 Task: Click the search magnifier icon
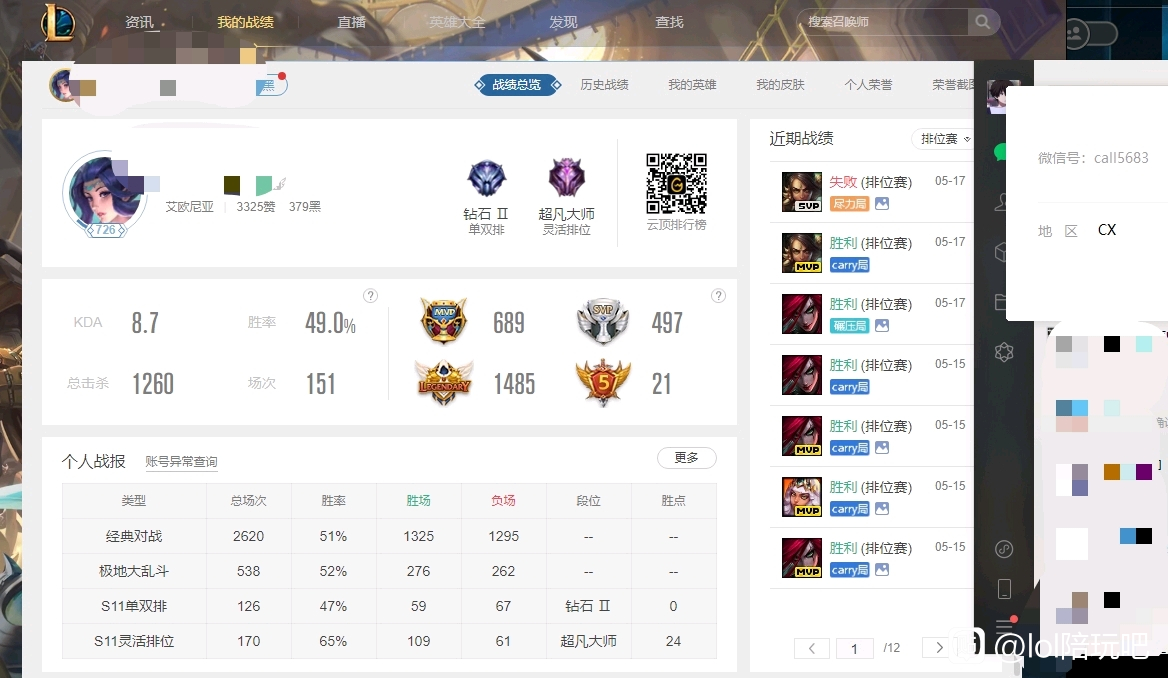[983, 22]
